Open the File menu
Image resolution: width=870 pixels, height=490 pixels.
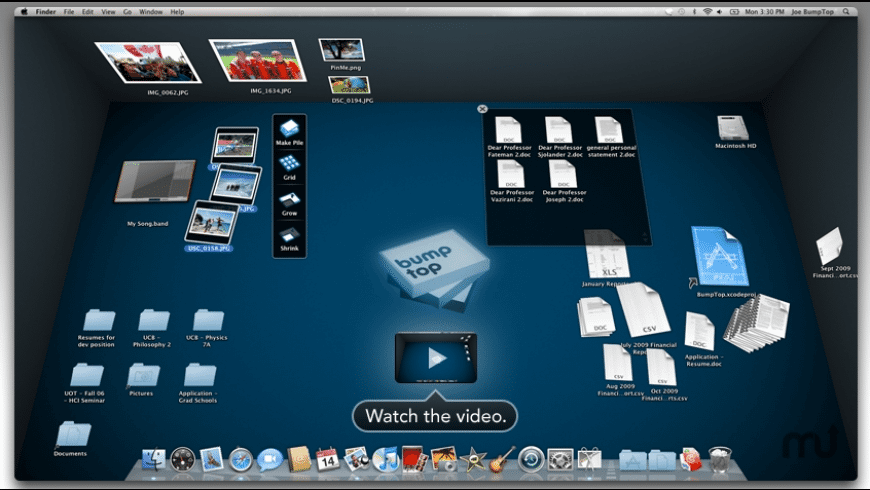pyautogui.click(x=69, y=11)
